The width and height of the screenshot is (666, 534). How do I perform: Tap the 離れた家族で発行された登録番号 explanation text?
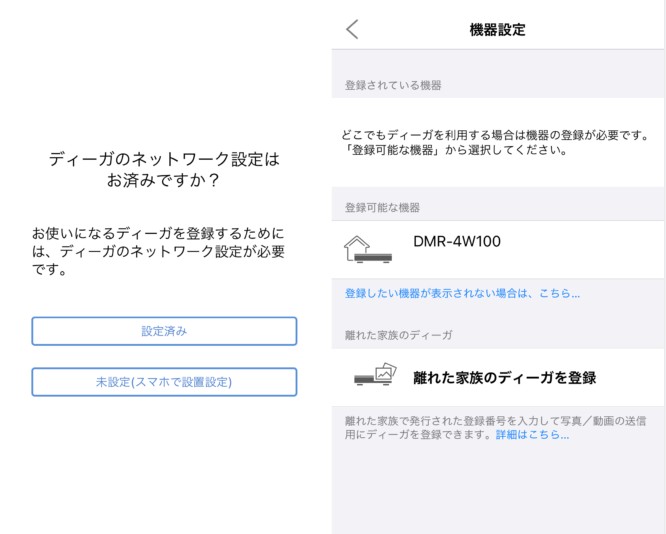495,428
